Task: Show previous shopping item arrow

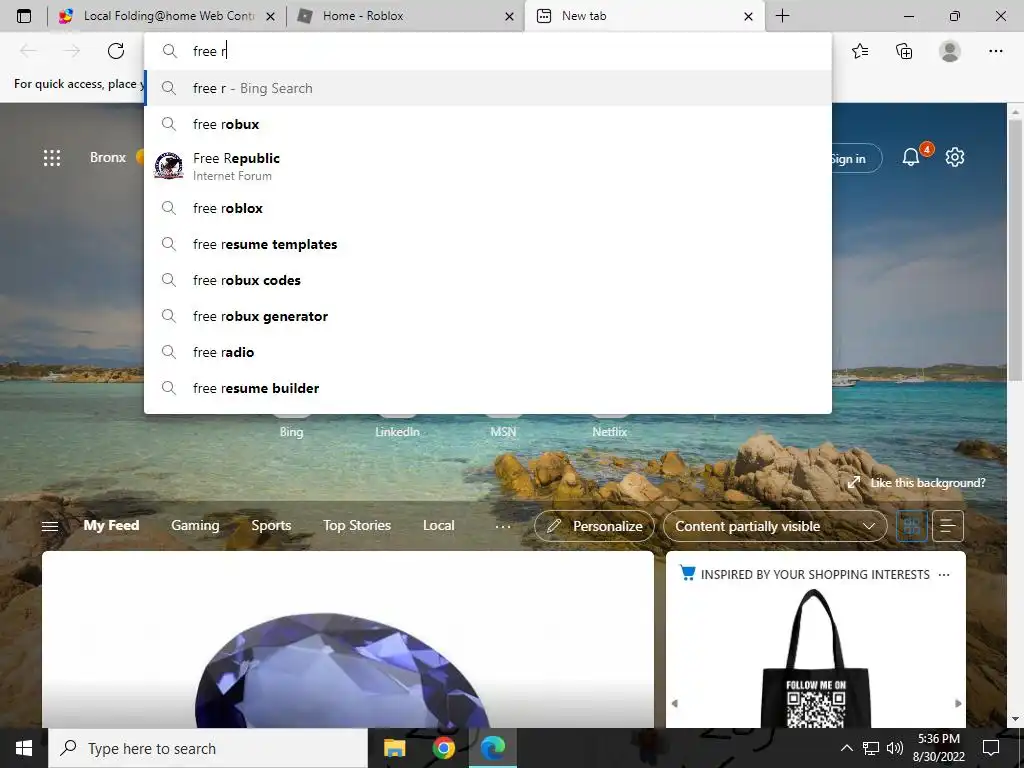Action: pyautogui.click(x=675, y=703)
